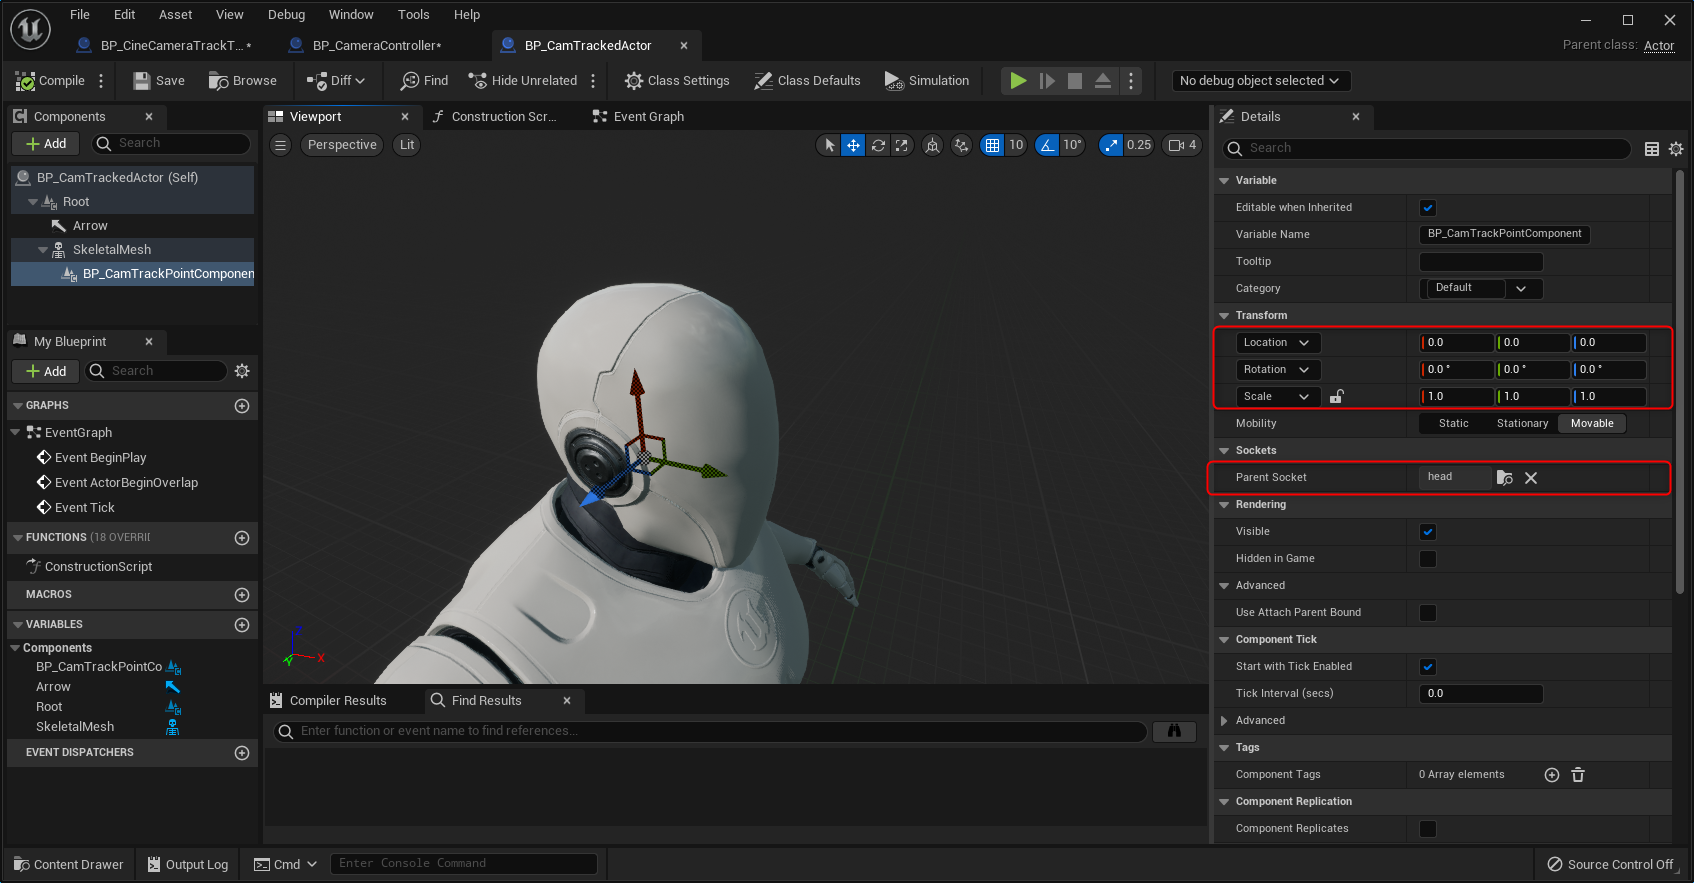
Task: Click the Stop playback button
Action: click(x=1075, y=81)
